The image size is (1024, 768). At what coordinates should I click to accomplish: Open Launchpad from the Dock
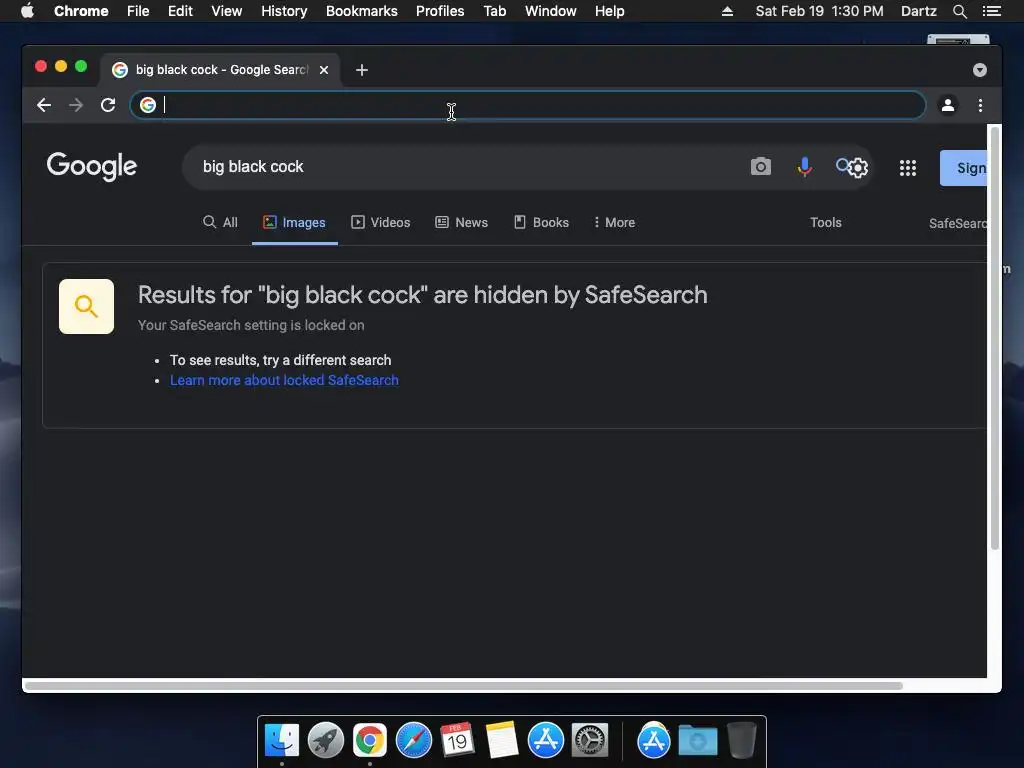pyautogui.click(x=325, y=741)
